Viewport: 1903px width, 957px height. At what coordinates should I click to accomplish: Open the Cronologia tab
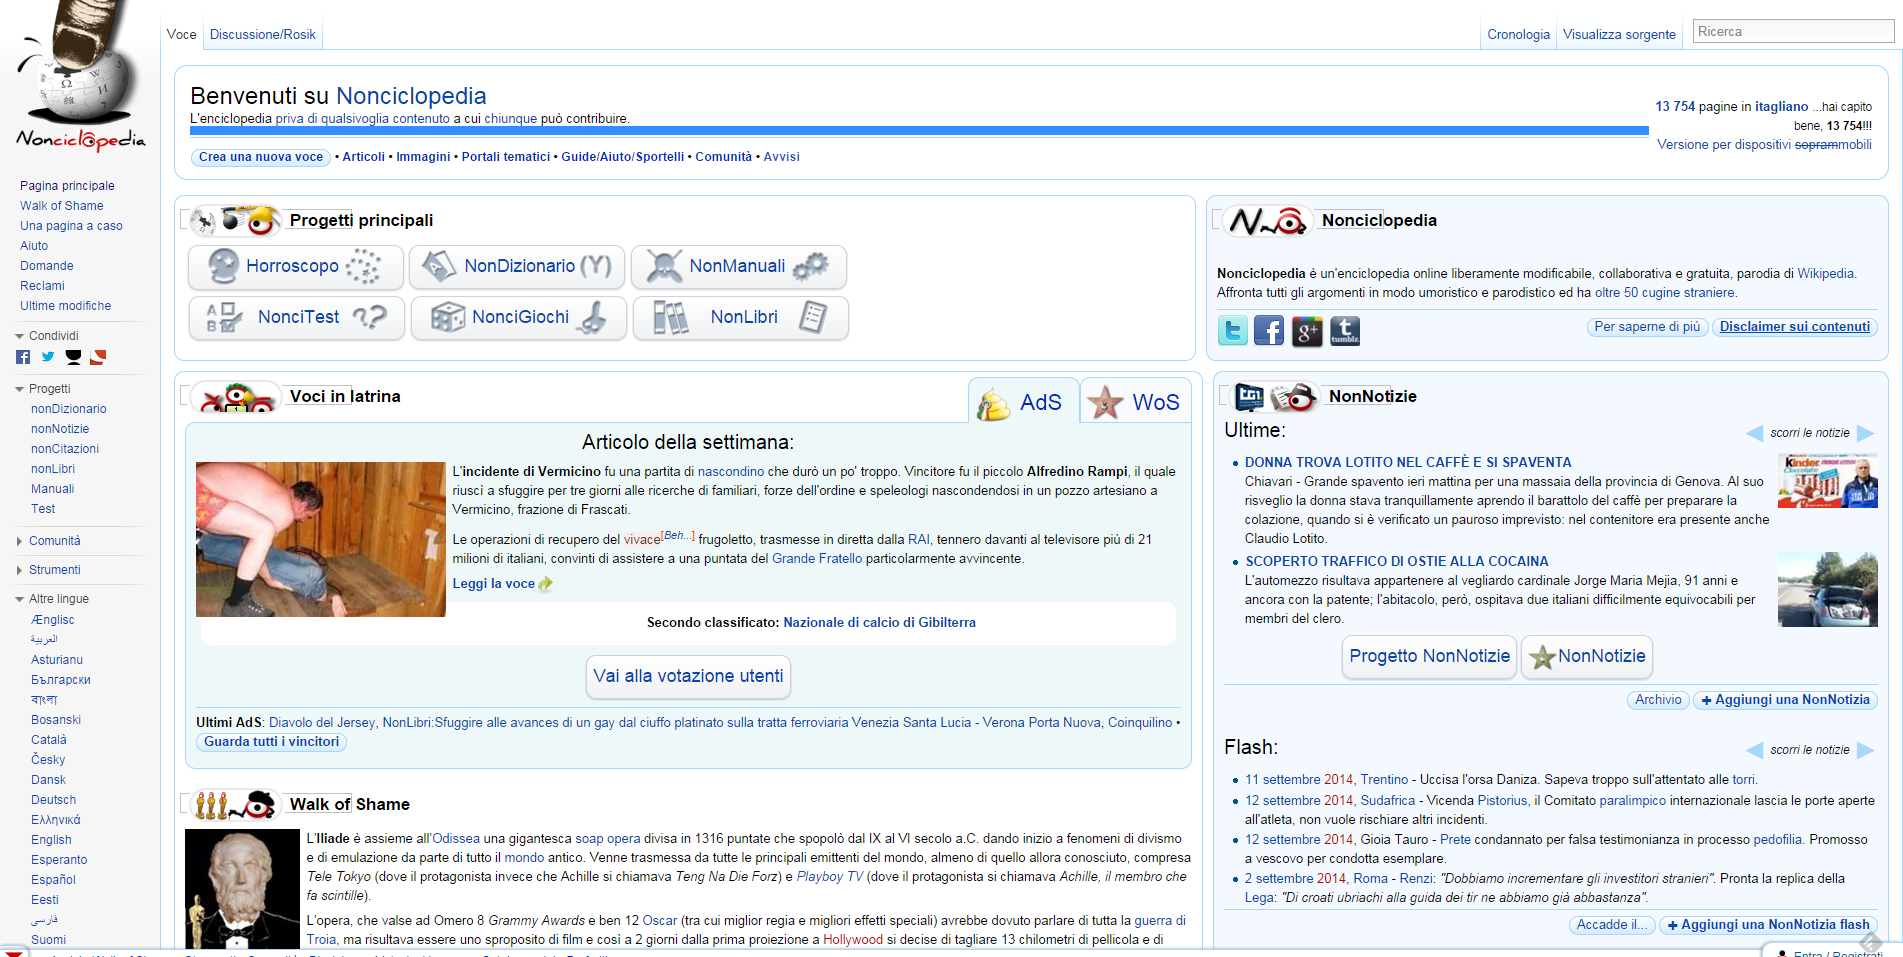coord(1518,34)
